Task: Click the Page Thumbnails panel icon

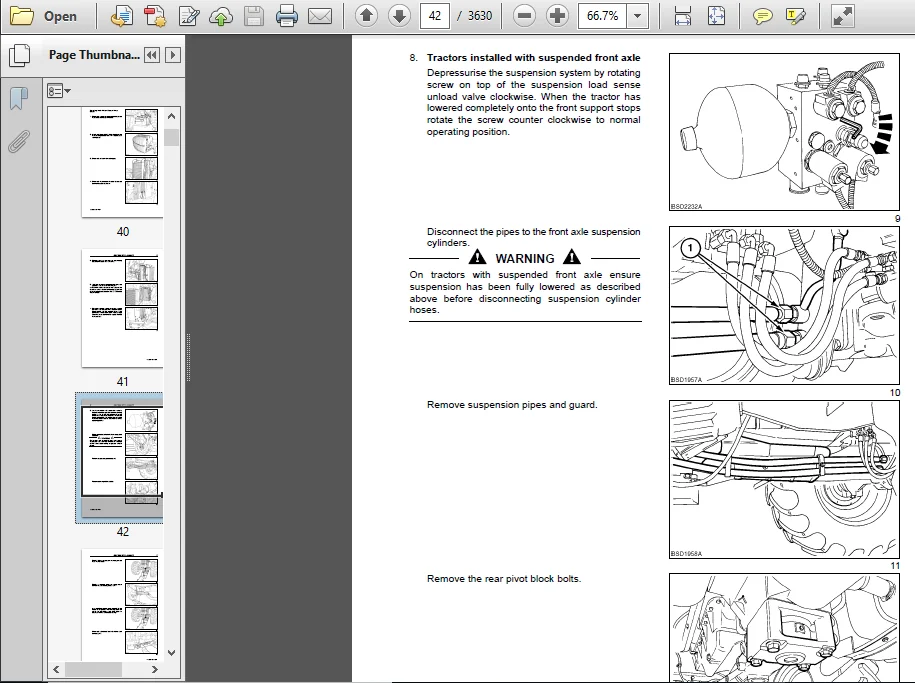Action: (x=20, y=55)
